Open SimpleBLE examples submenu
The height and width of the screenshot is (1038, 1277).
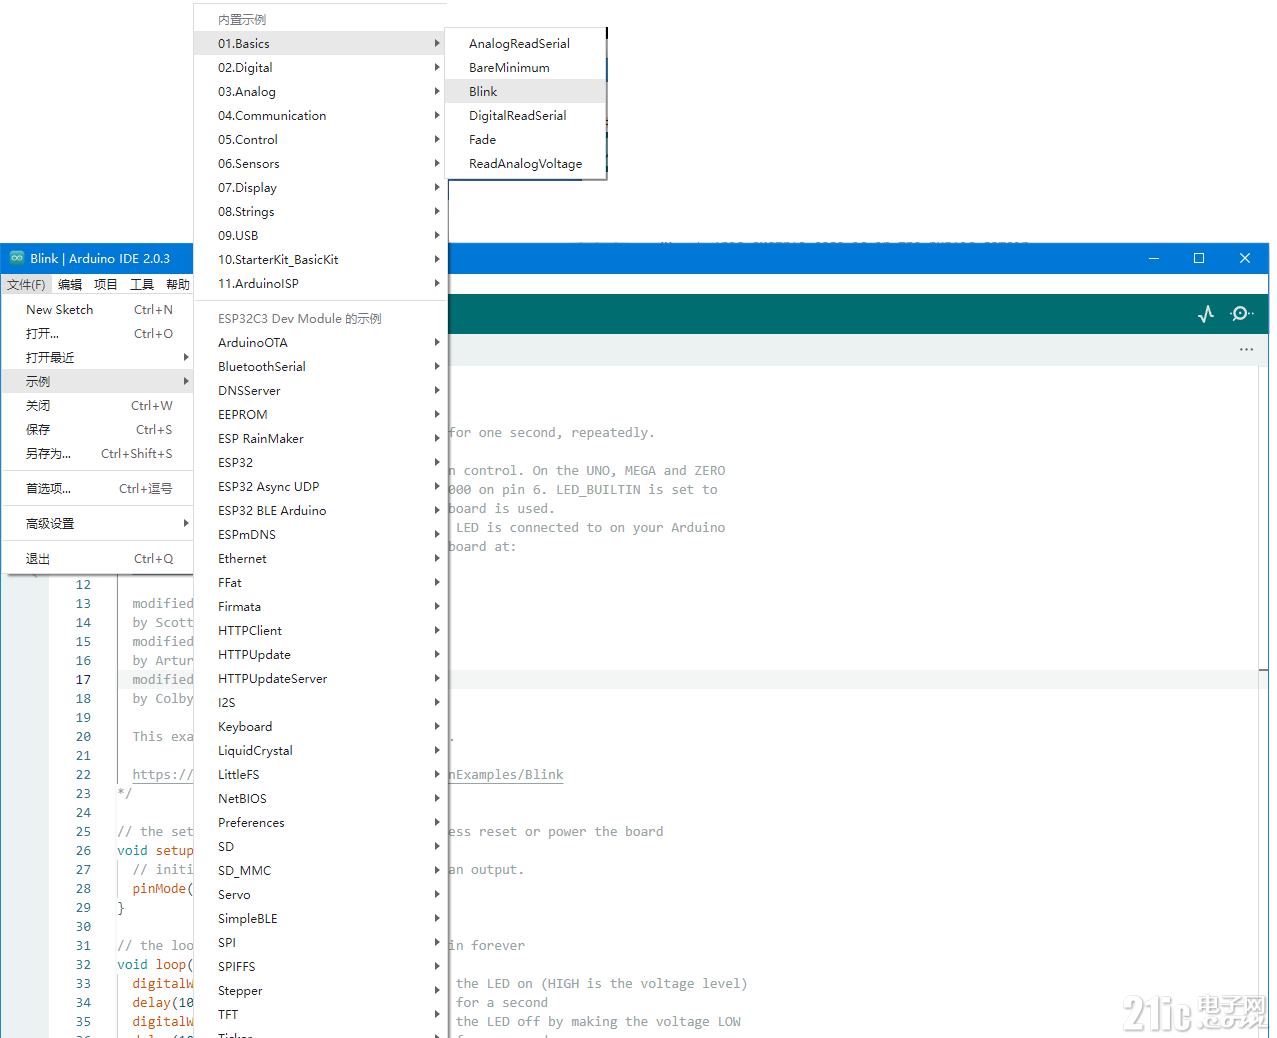(320, 919)
